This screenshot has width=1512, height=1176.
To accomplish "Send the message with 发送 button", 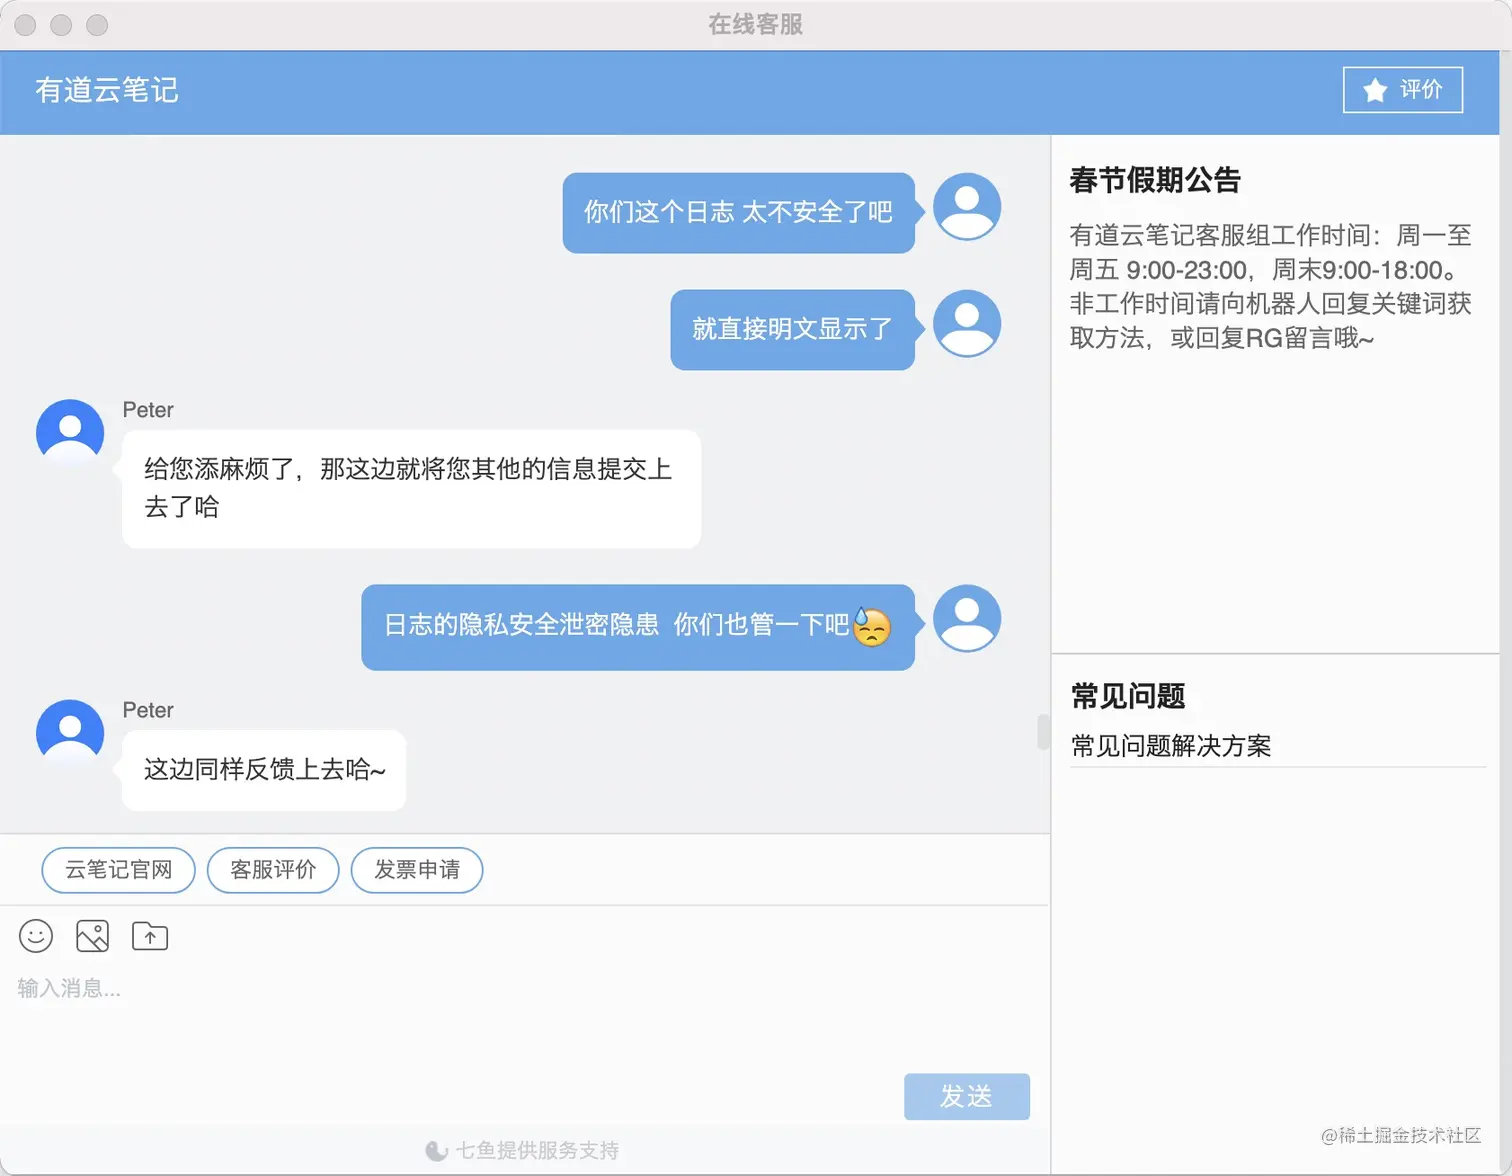I will pyautogui.click(x=966, y=1097).
